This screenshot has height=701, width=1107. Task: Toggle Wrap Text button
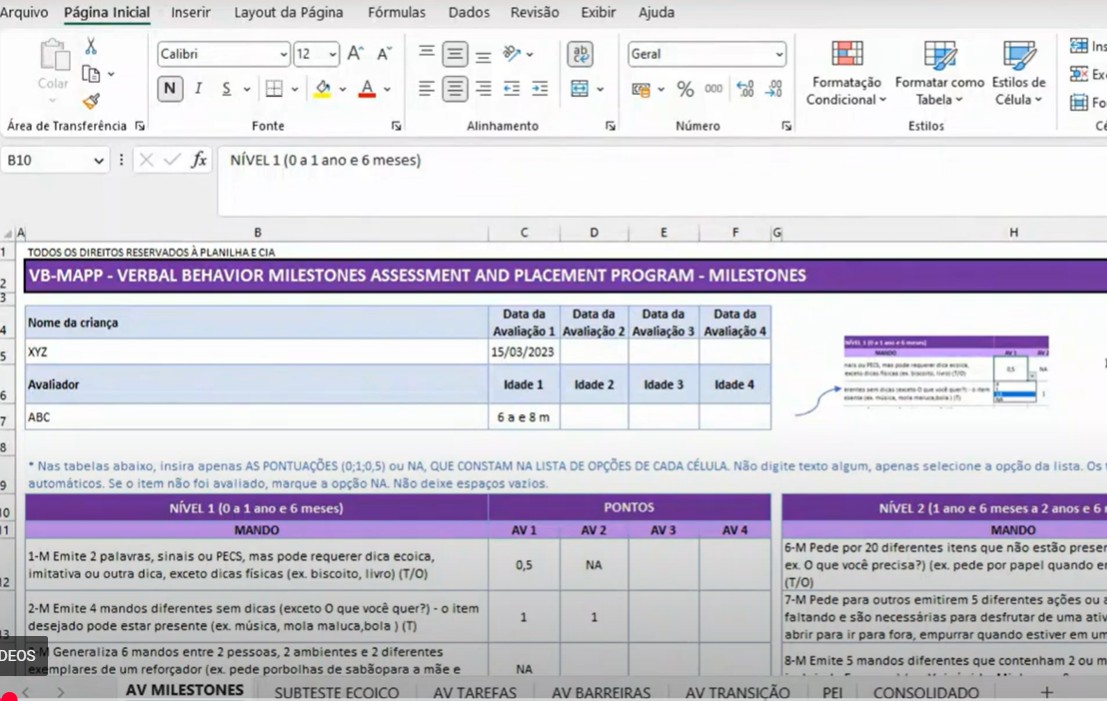point(580,54)
